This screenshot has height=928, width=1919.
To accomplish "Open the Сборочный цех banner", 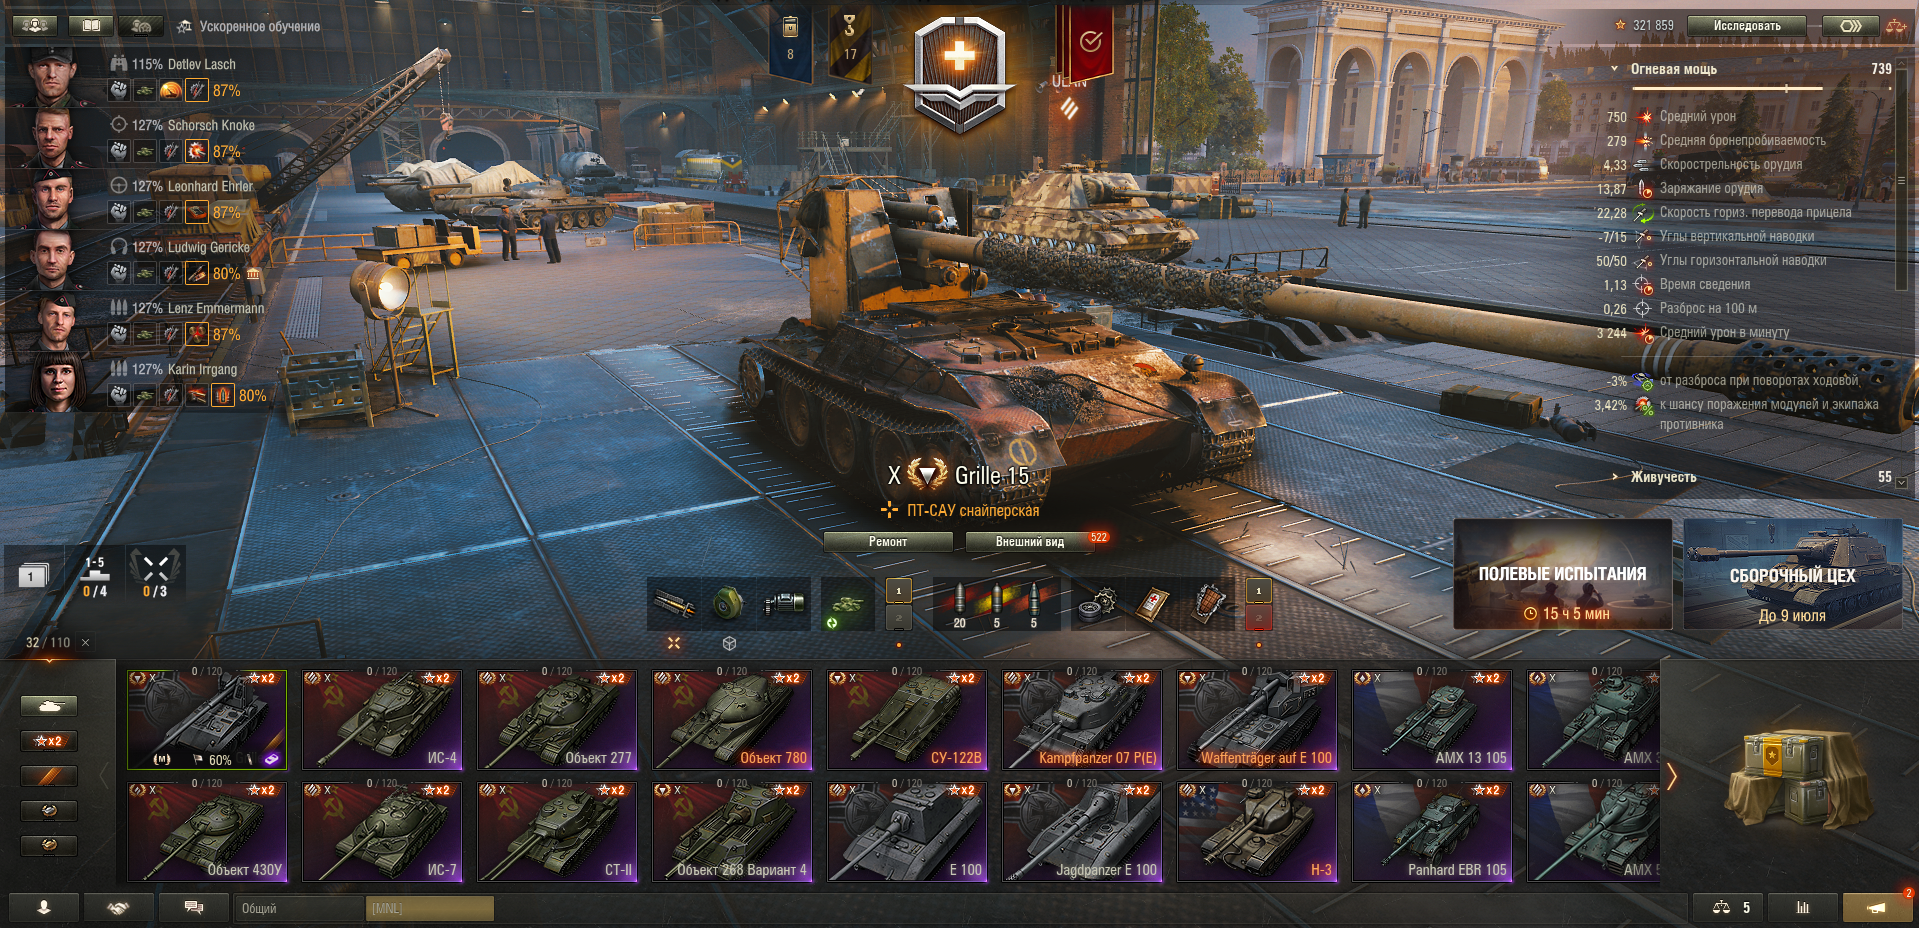I will click(x=1792, y=574).
